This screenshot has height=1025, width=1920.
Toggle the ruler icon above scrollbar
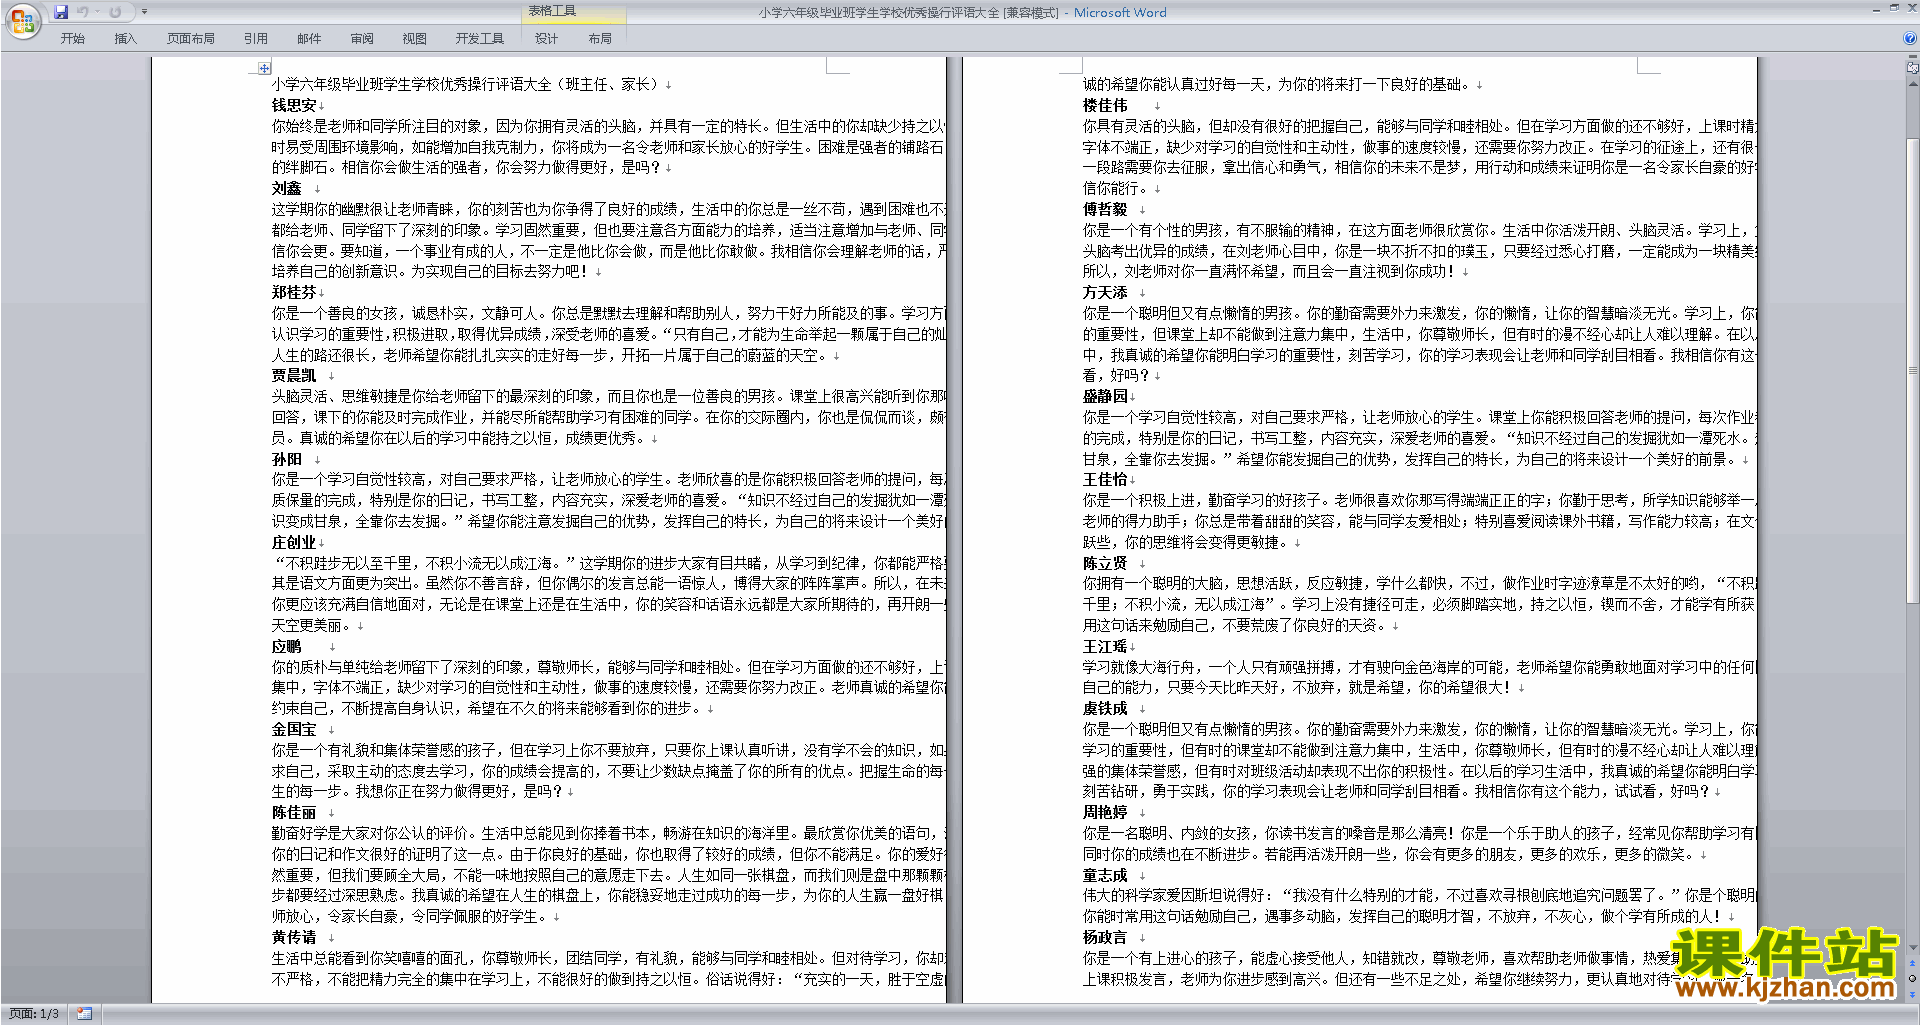1913,68
